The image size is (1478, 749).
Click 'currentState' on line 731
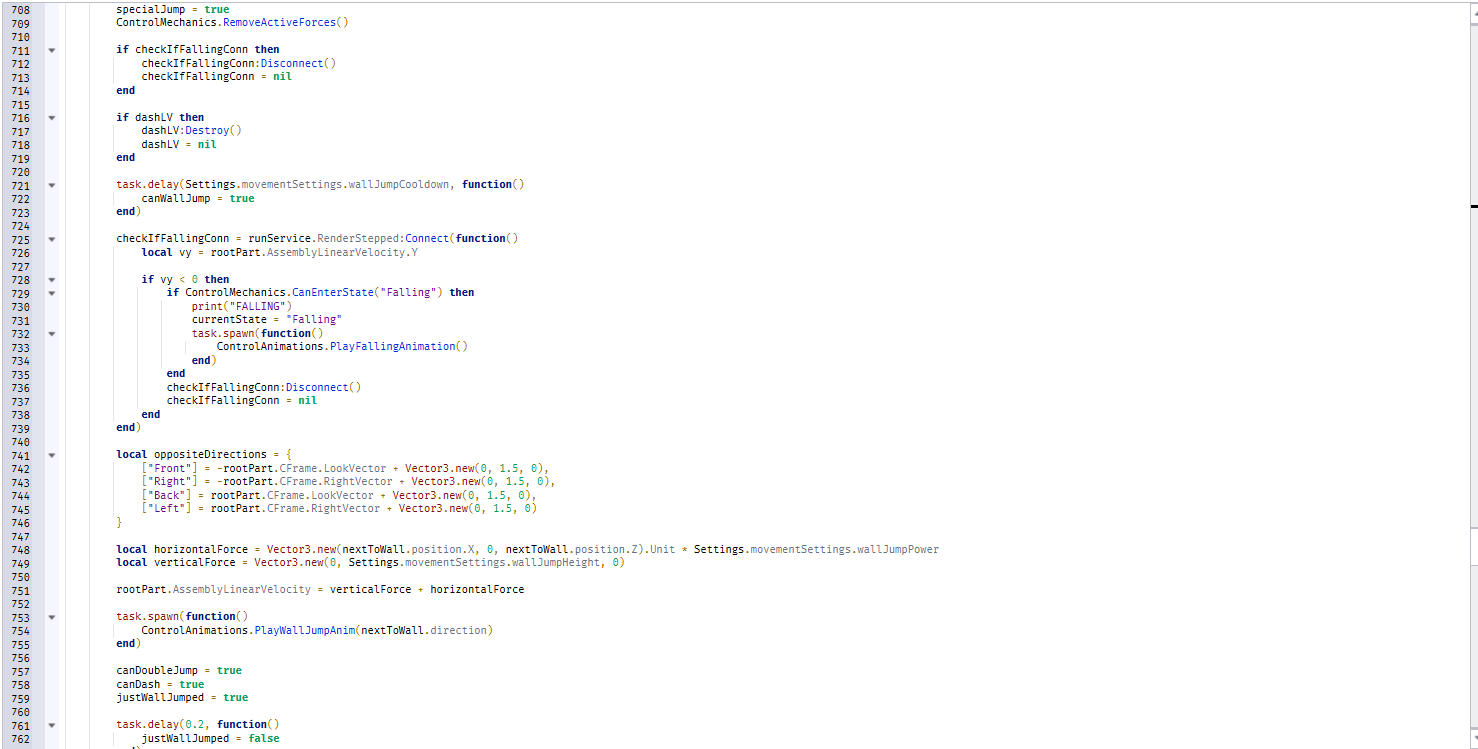pyautogui.click(x=229, y=320)
